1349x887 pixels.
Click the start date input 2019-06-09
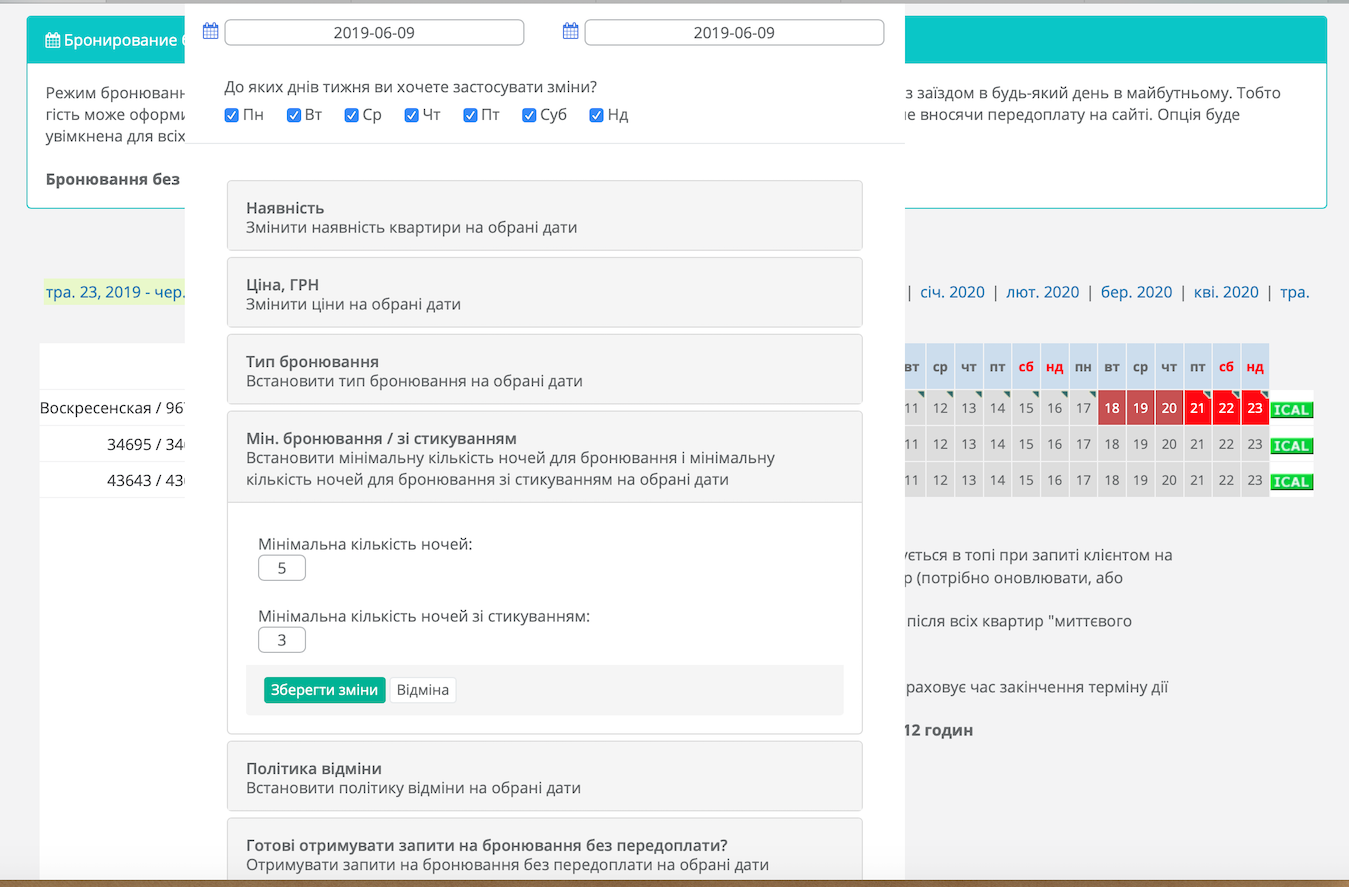click(374, 33)
